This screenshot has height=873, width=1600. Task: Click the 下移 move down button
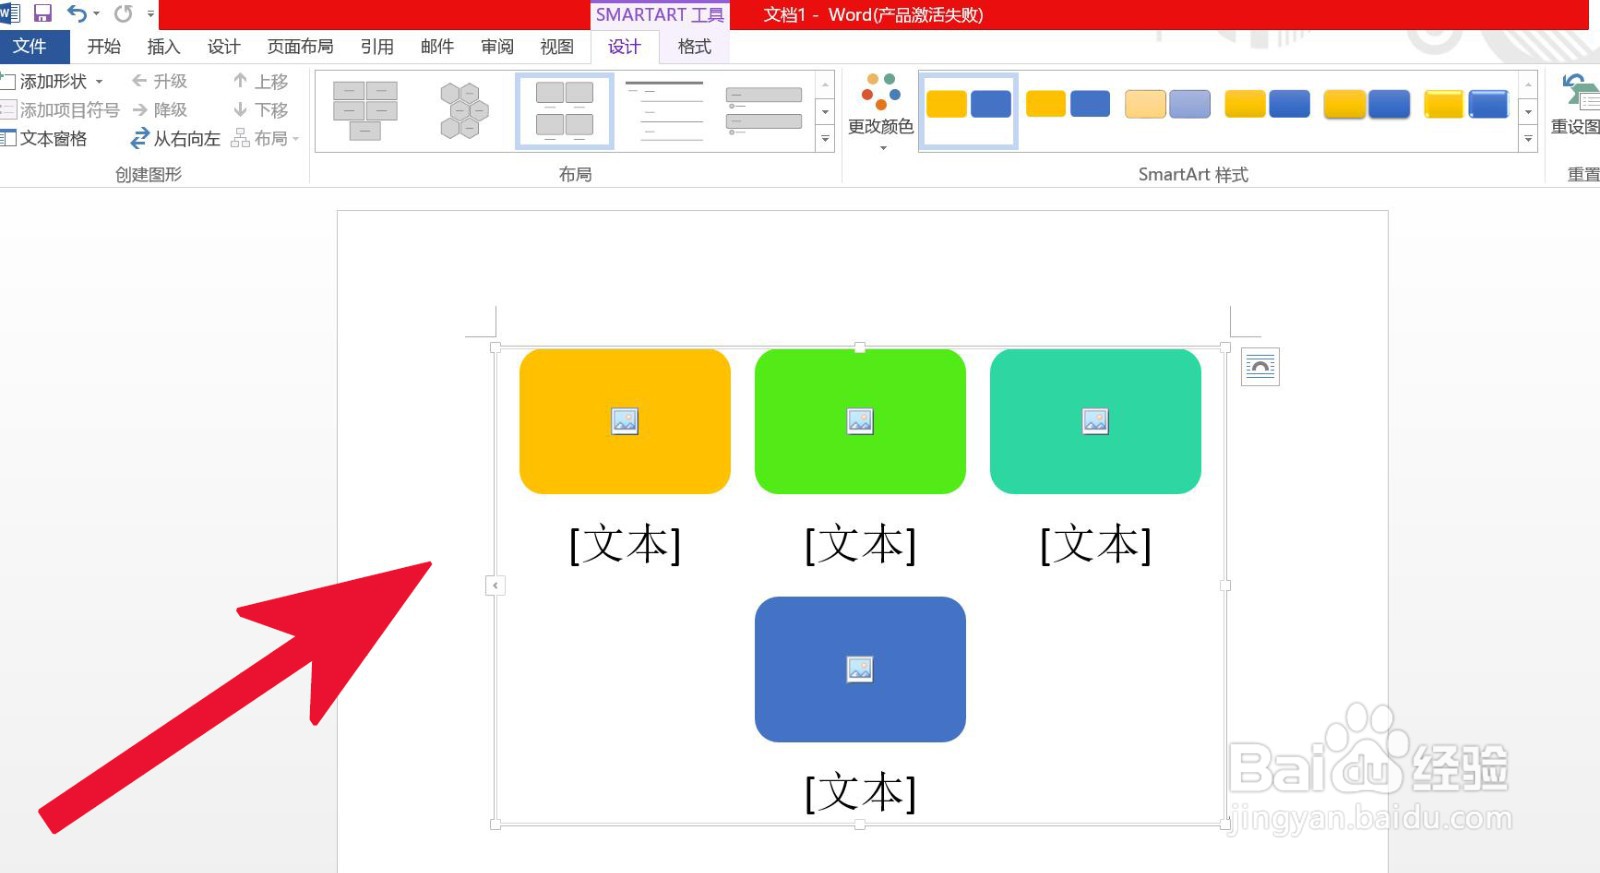point(260,110)
